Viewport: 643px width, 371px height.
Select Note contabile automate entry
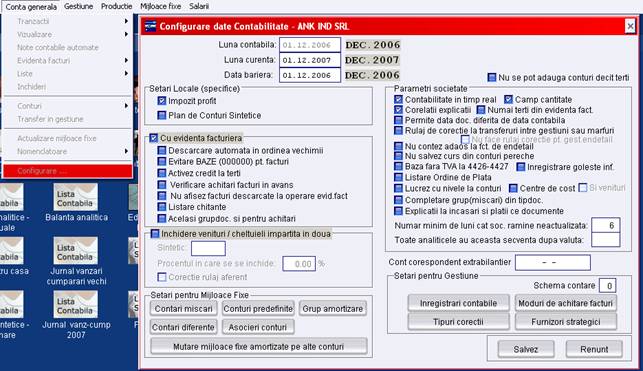click(x=68, y=48)
